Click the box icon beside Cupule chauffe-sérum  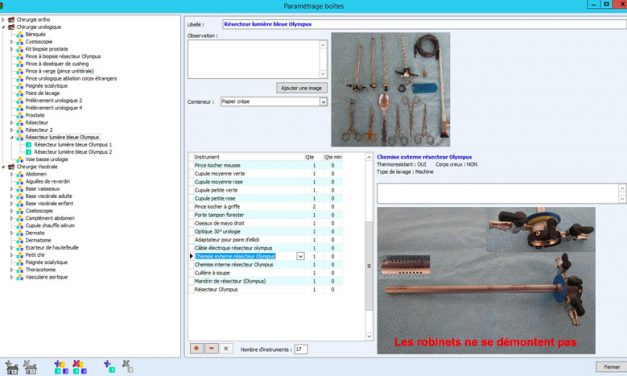[x=20, y=226]
